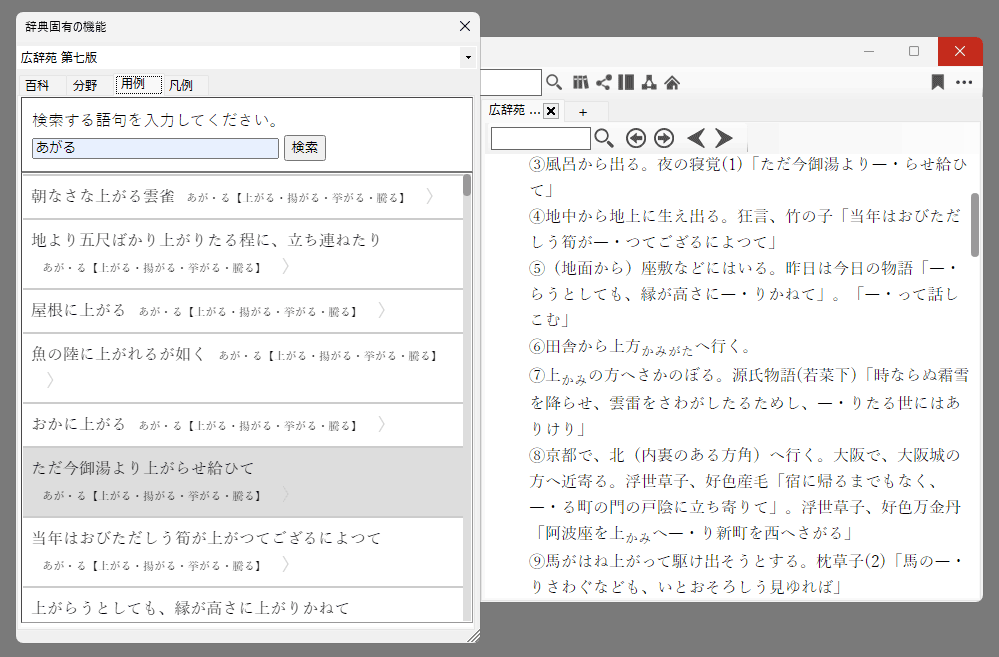Screen dimensions: 999x657
Task: Click the home icon in toolbar
Action: 672,82
